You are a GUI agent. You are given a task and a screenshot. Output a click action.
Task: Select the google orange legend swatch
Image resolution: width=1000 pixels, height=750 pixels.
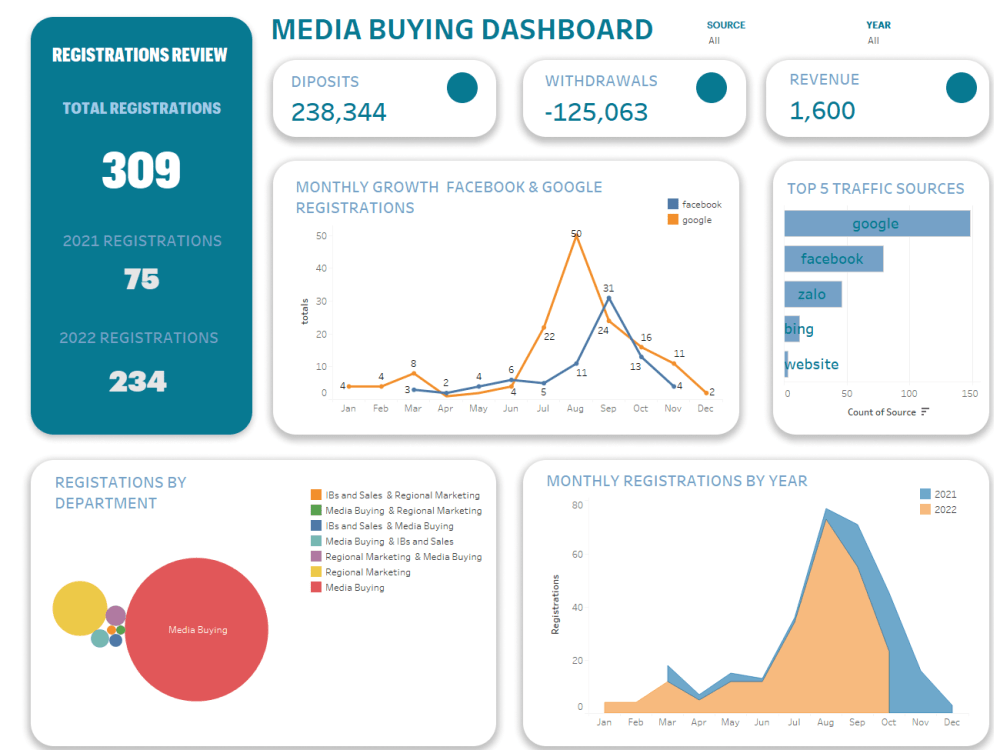coord(673,219)
